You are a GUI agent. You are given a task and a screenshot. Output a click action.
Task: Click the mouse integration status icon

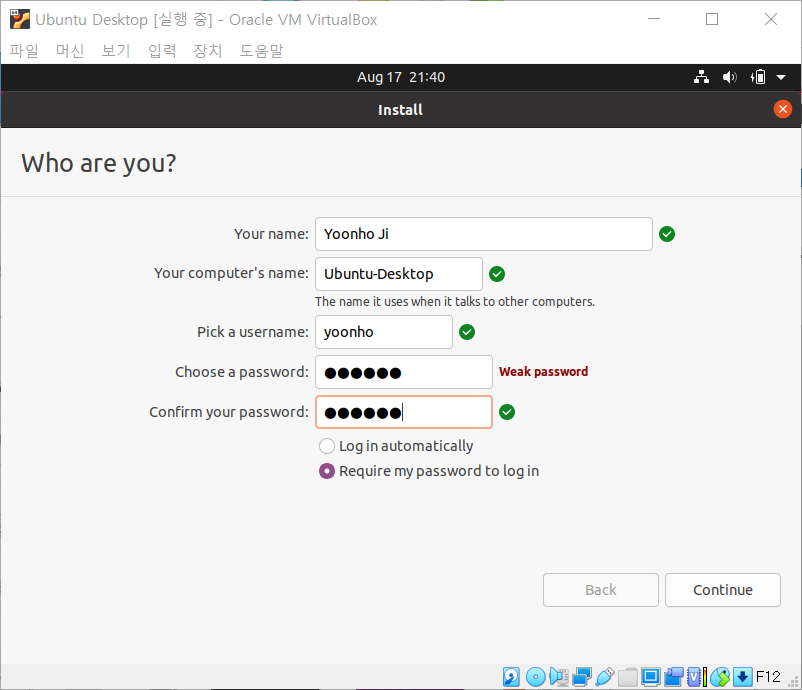720,677
